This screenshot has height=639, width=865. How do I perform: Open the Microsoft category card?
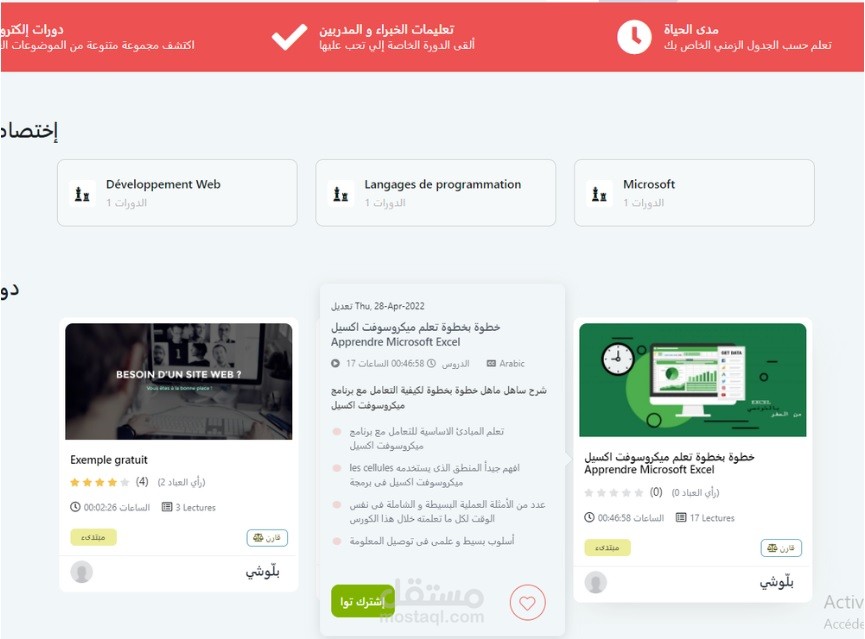(x=694, y=193)
